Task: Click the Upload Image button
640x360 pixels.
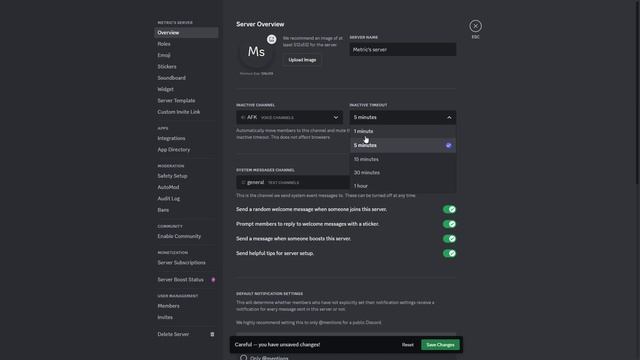Action: 302,60
